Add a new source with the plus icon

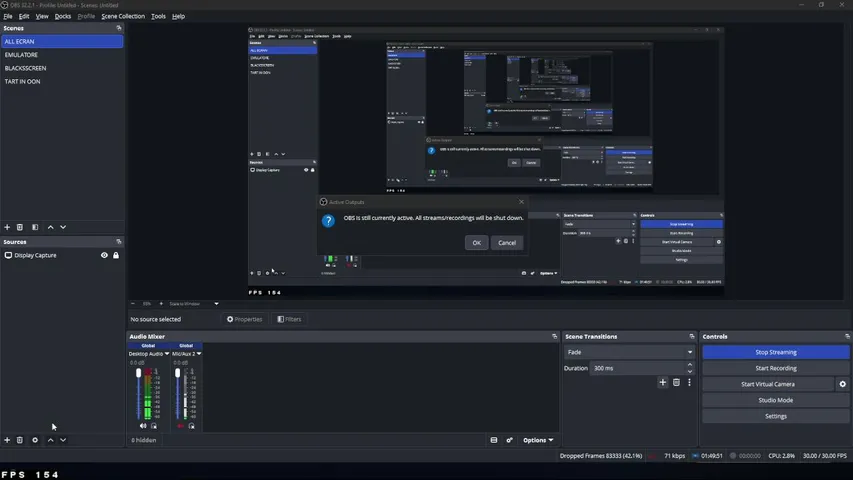pyautogui.click(x=7, y=440)
